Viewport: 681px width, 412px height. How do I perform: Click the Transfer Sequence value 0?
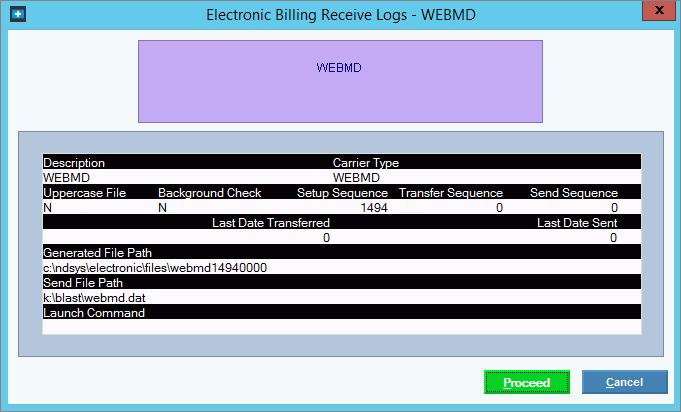pyautogui.click(x=499, y=208)
